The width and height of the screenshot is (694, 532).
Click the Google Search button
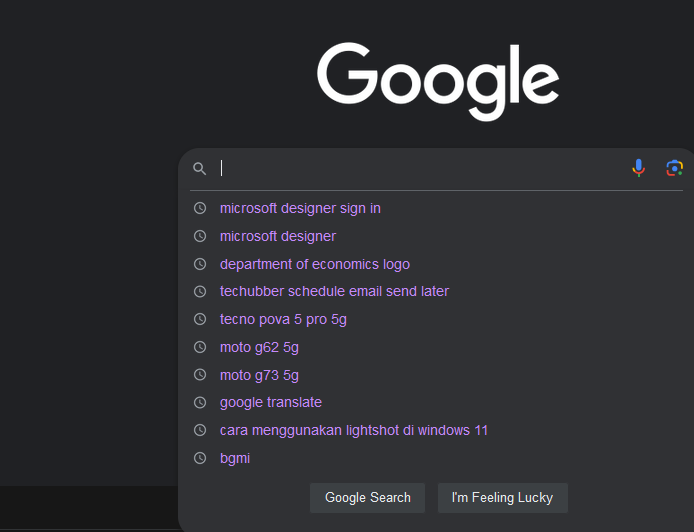pyautogui.click(x=367, y=498)
